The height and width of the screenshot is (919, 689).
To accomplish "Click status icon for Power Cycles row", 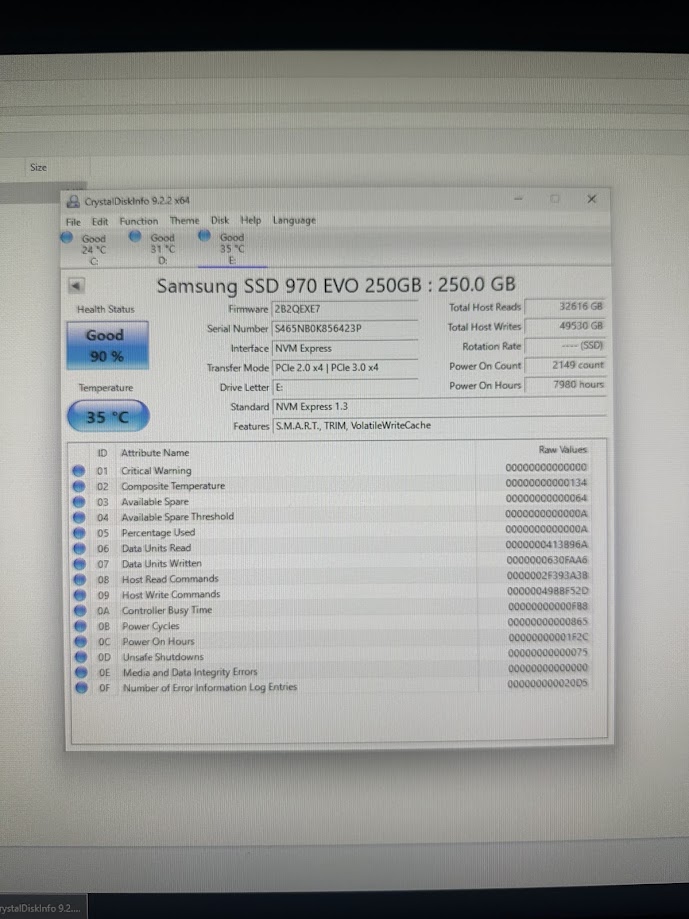I will click(x=80, y=626).
